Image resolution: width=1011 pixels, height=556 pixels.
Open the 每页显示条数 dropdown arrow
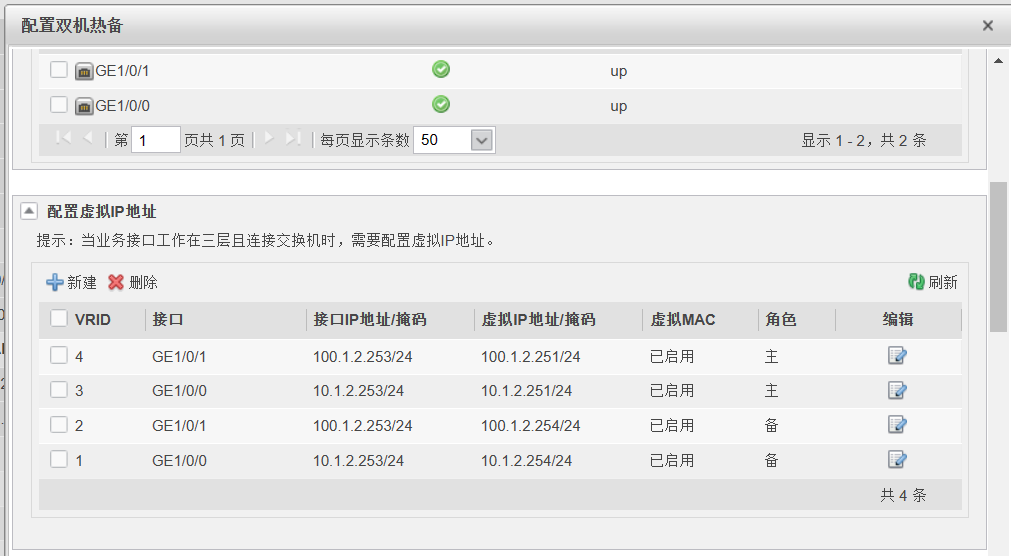[482, 140]
